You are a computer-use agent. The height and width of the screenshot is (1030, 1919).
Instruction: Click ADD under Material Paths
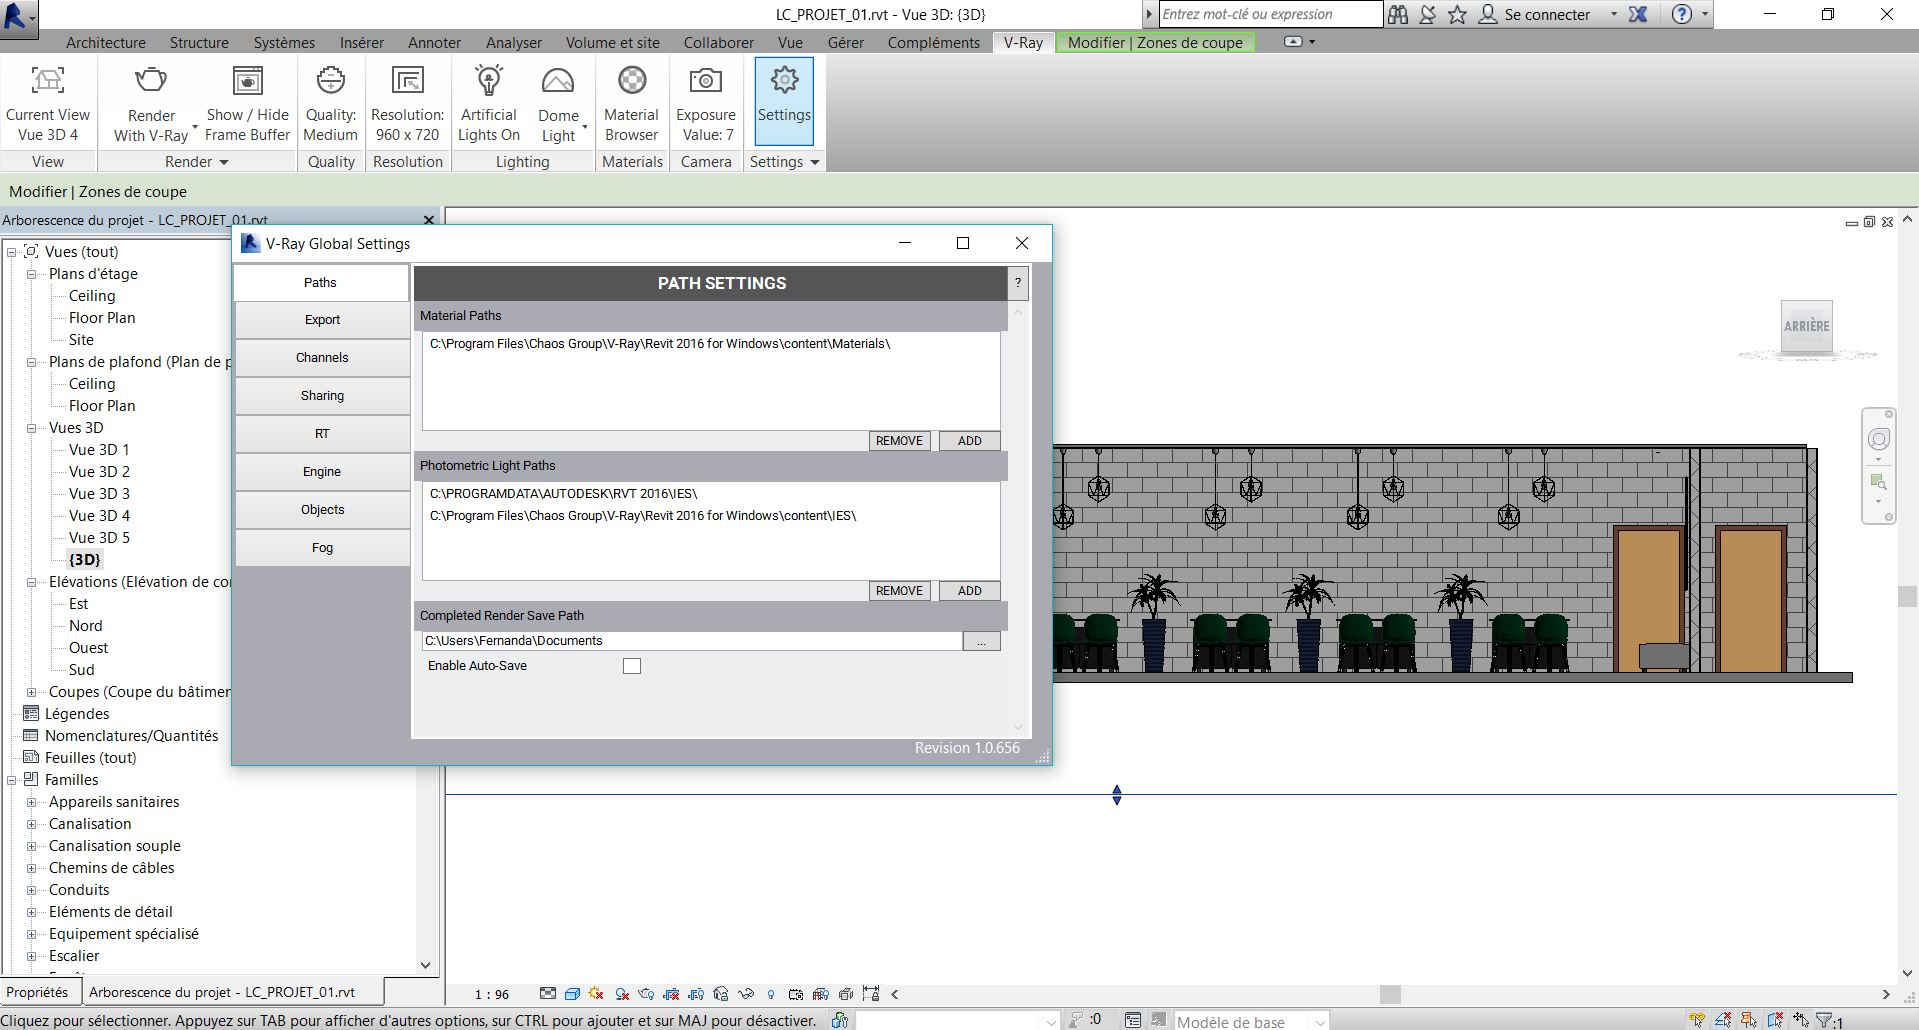point(968,440)
